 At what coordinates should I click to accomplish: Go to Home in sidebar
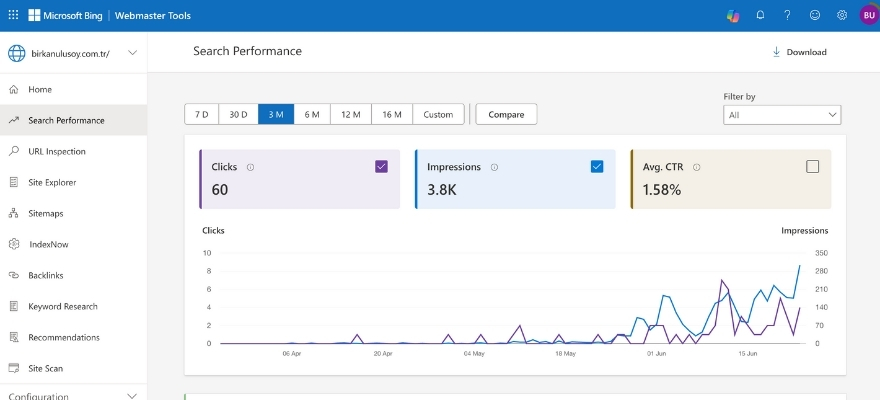click(74, 89)
